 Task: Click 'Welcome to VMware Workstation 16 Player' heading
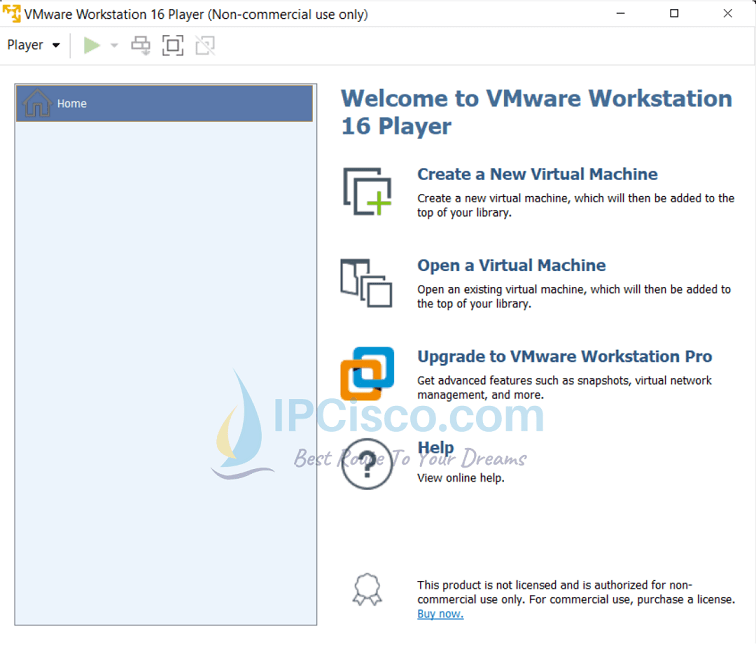click(537, 112)
